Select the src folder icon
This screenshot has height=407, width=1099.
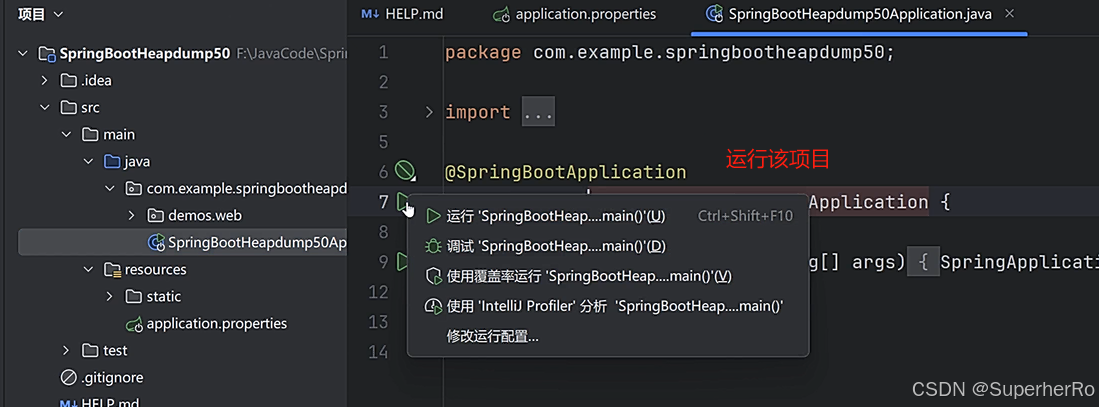coord(69,107)
